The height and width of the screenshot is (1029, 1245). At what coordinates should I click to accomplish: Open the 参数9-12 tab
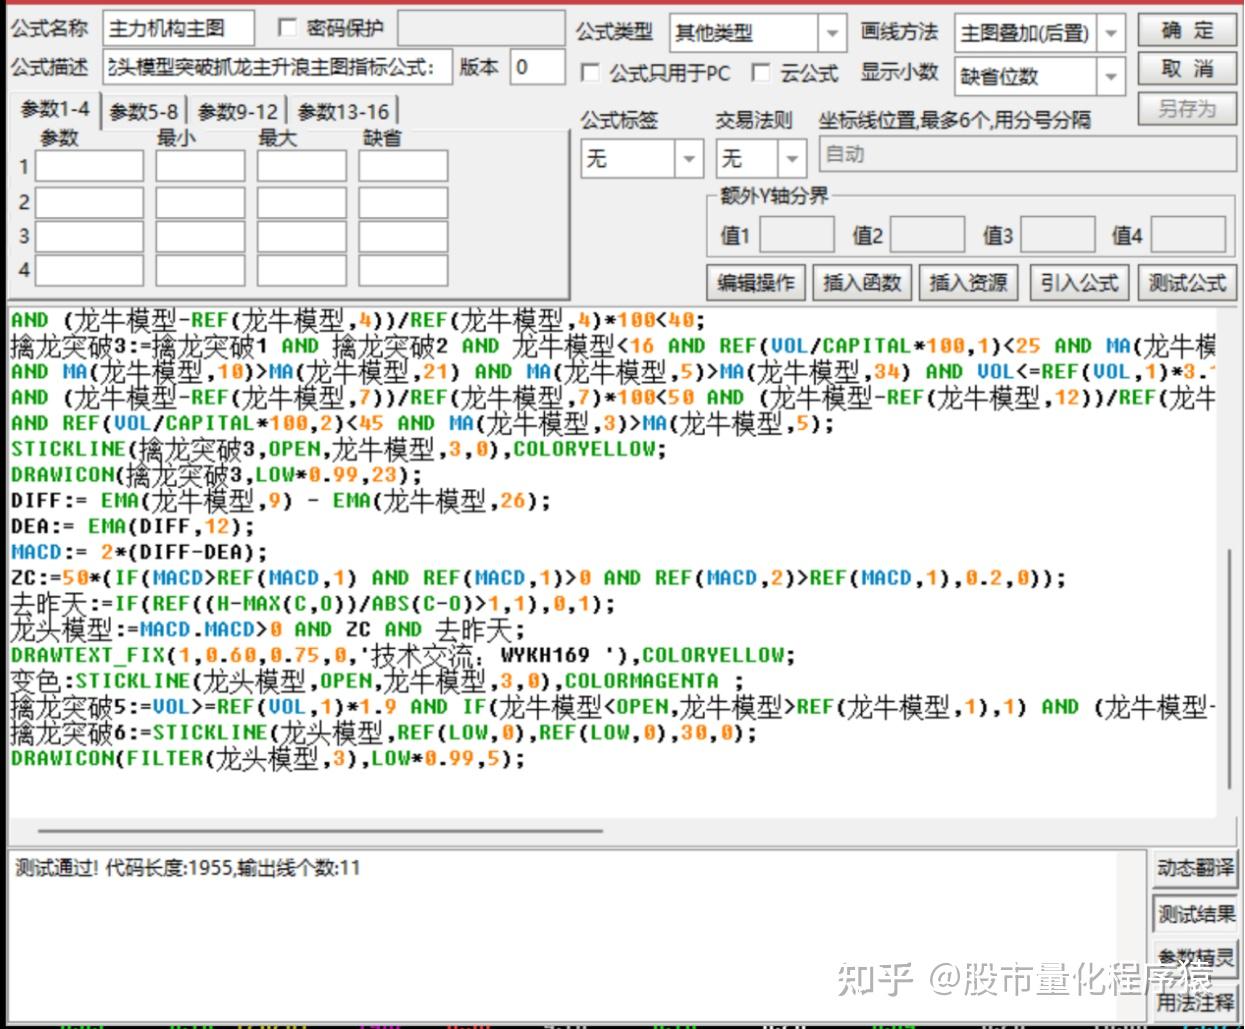[x=238, y=112]
